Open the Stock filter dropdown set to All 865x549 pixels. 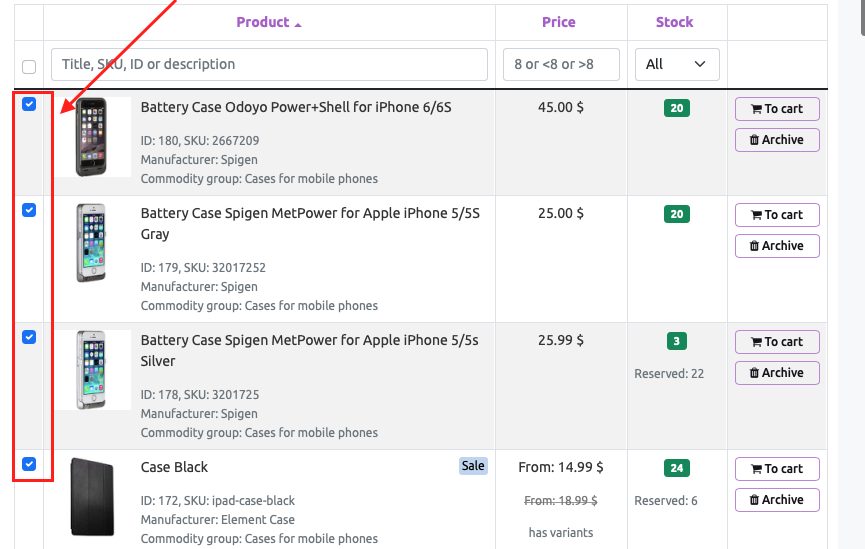point(677,65)
